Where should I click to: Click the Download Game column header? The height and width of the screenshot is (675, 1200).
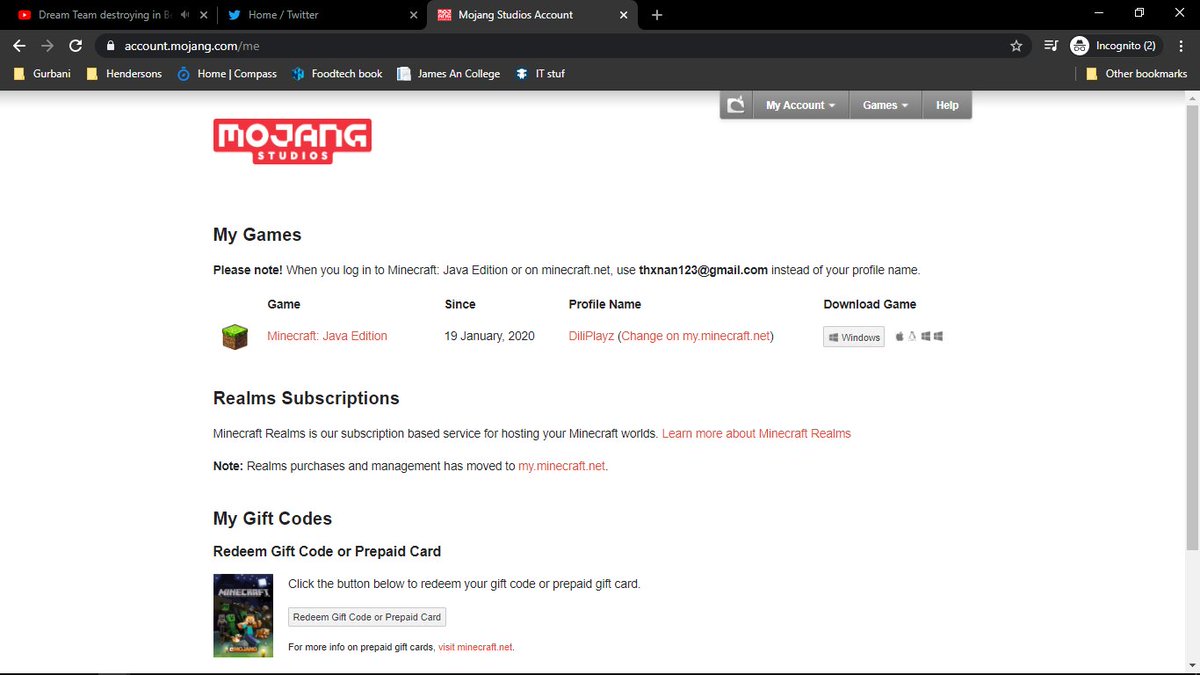pyautogui.click(x=869, y=304)
